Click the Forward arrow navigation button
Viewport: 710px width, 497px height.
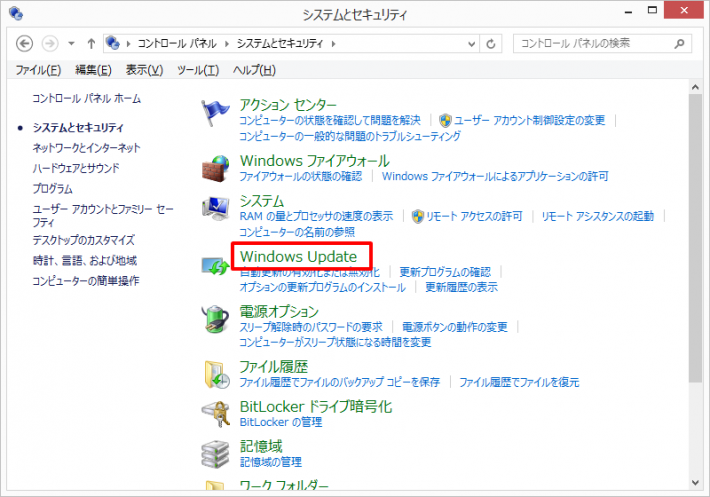[x=50, y=43]
